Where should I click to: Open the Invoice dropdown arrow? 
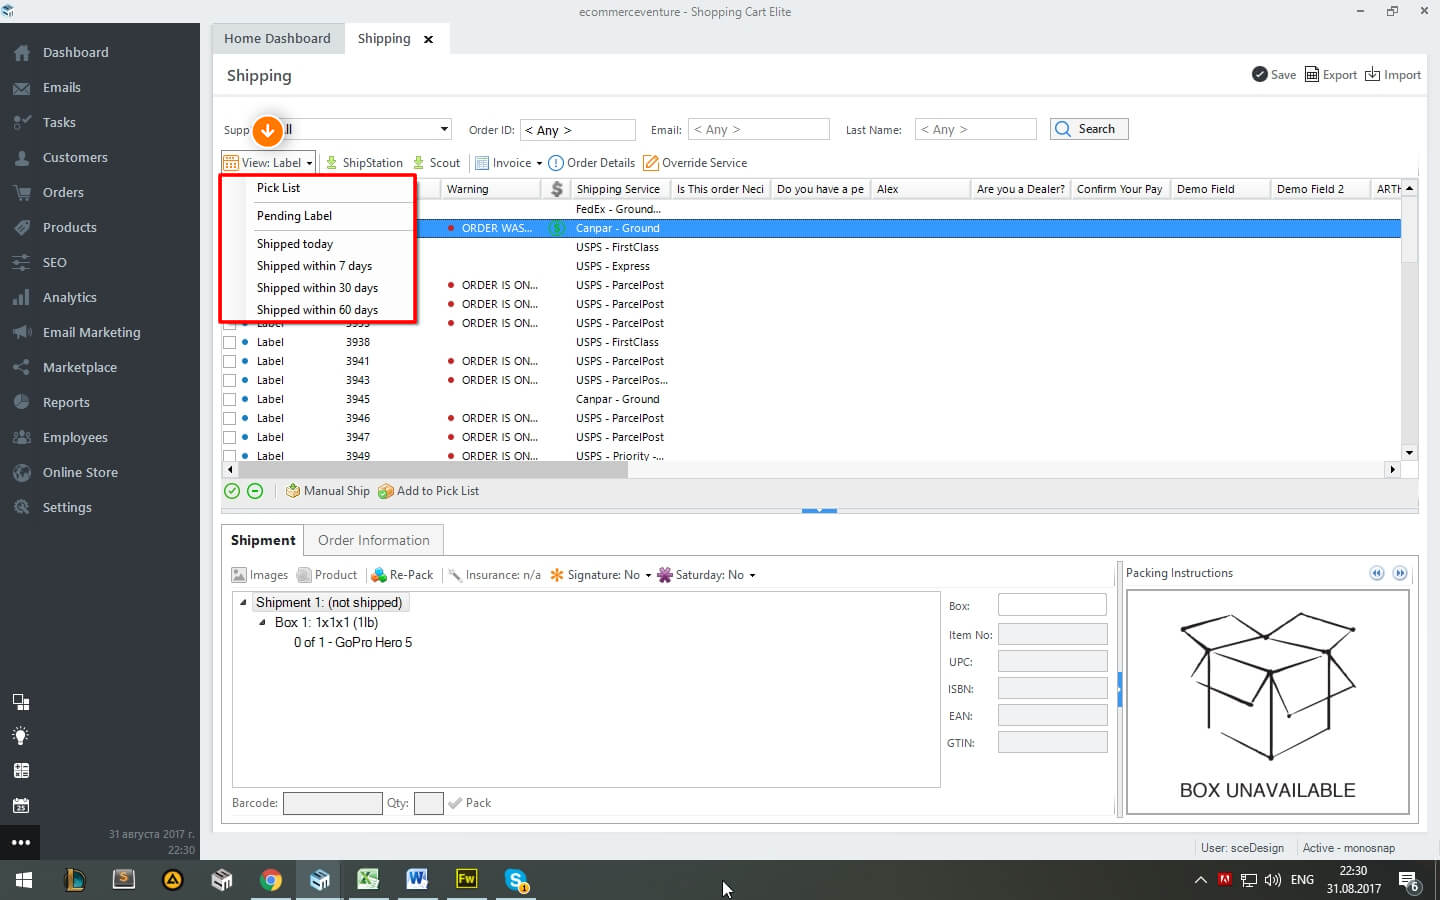coord(539,163)
